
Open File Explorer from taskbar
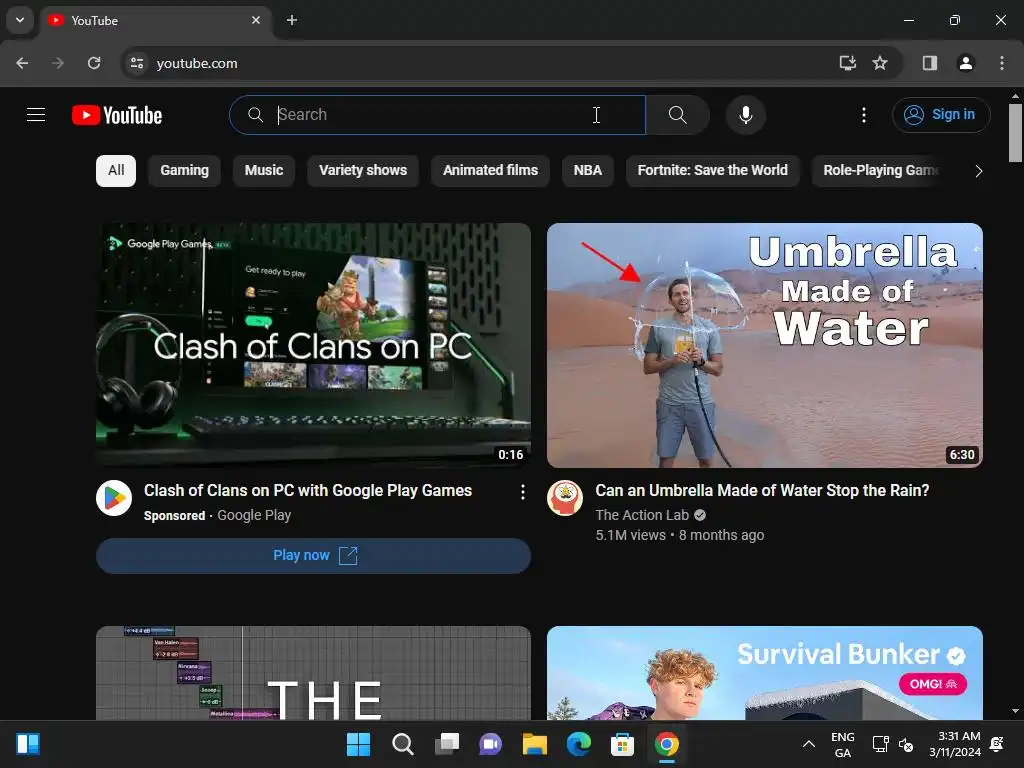[x=534, y=744]
